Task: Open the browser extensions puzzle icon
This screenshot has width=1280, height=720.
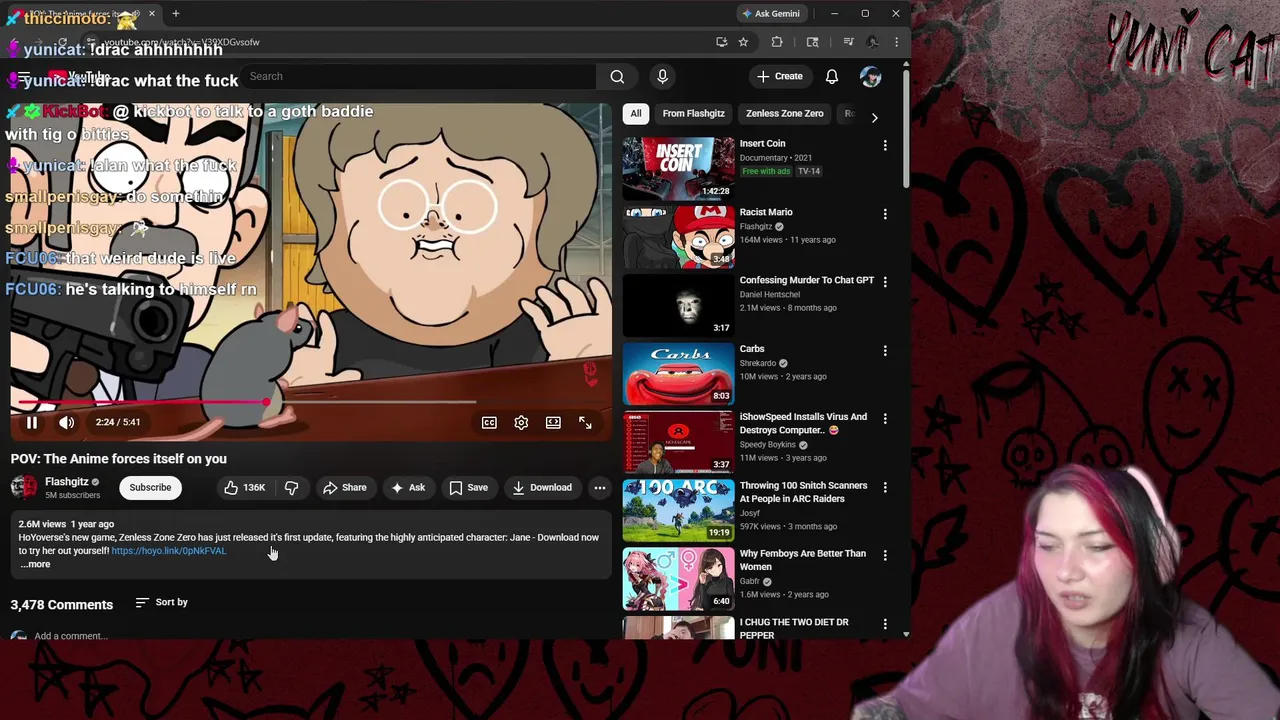Action: (x=777, y=42)
